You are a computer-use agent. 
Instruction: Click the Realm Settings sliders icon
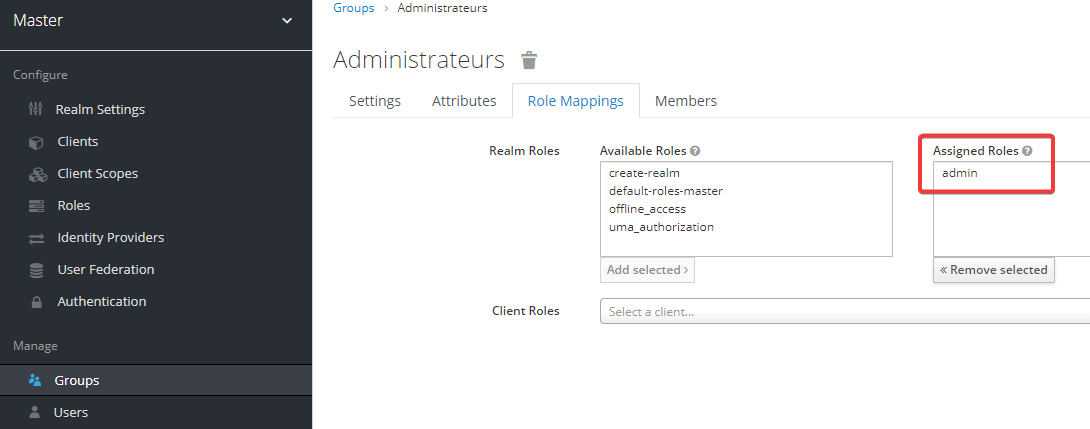36,109
